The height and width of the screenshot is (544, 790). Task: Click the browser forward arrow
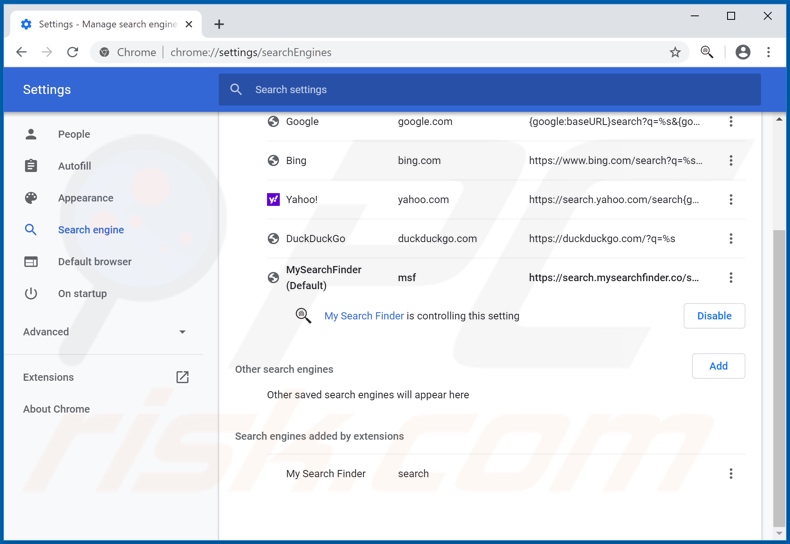47,52
